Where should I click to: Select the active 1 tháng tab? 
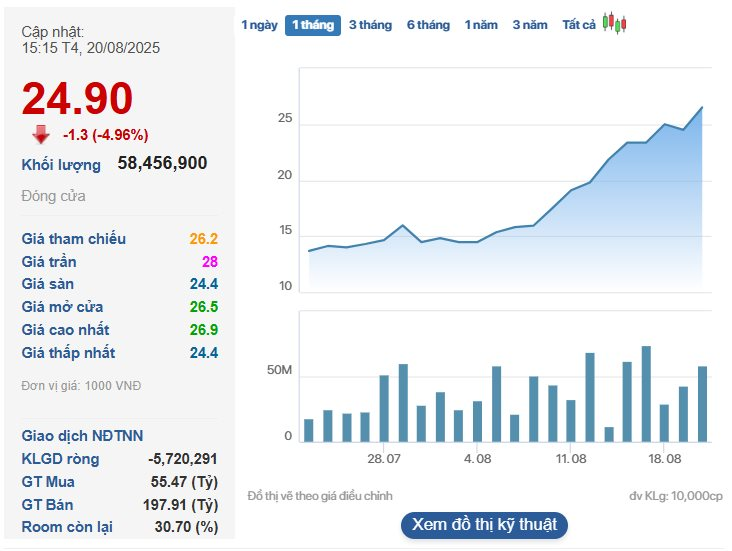pos(312,25)
